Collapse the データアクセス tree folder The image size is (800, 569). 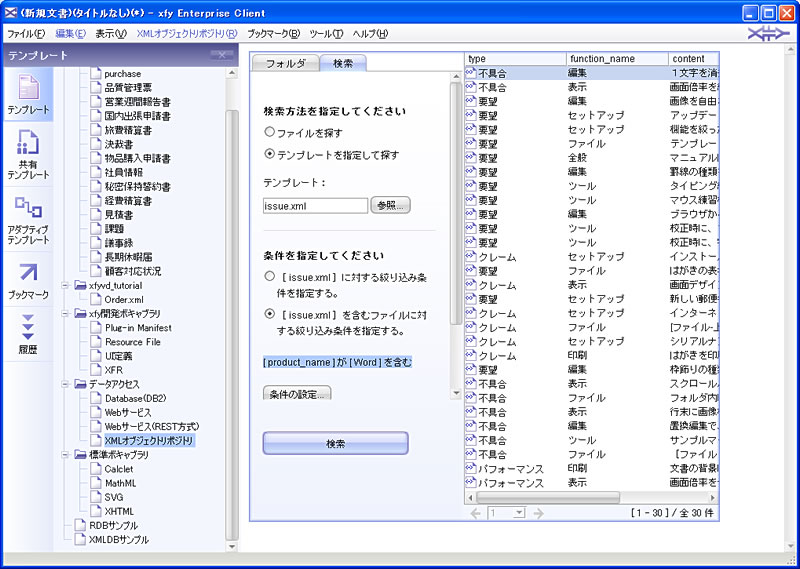67,384
